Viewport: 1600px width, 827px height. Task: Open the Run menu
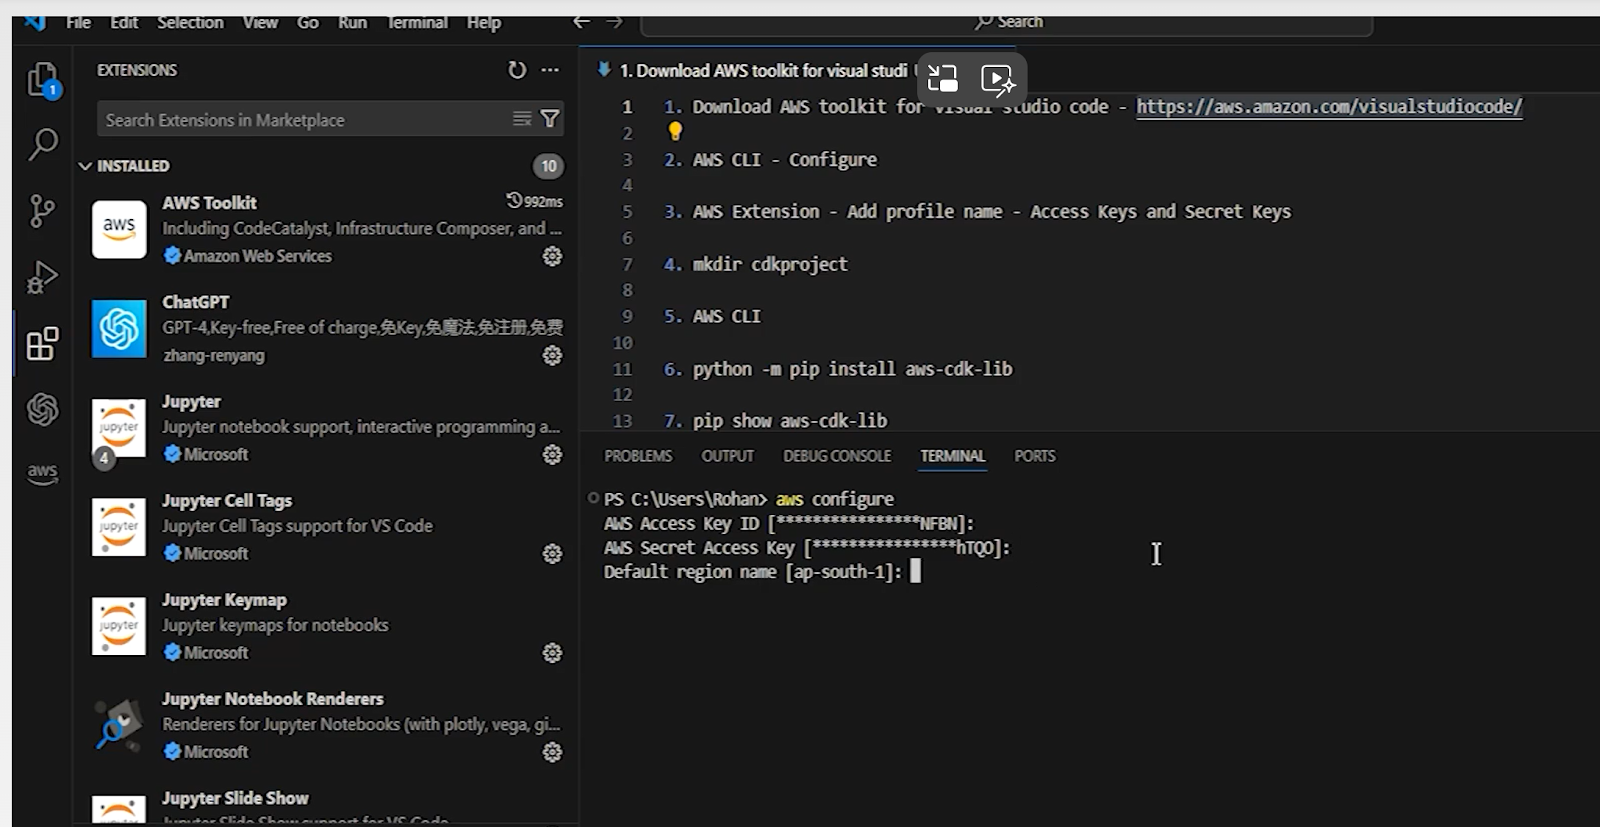pos(352,22)
